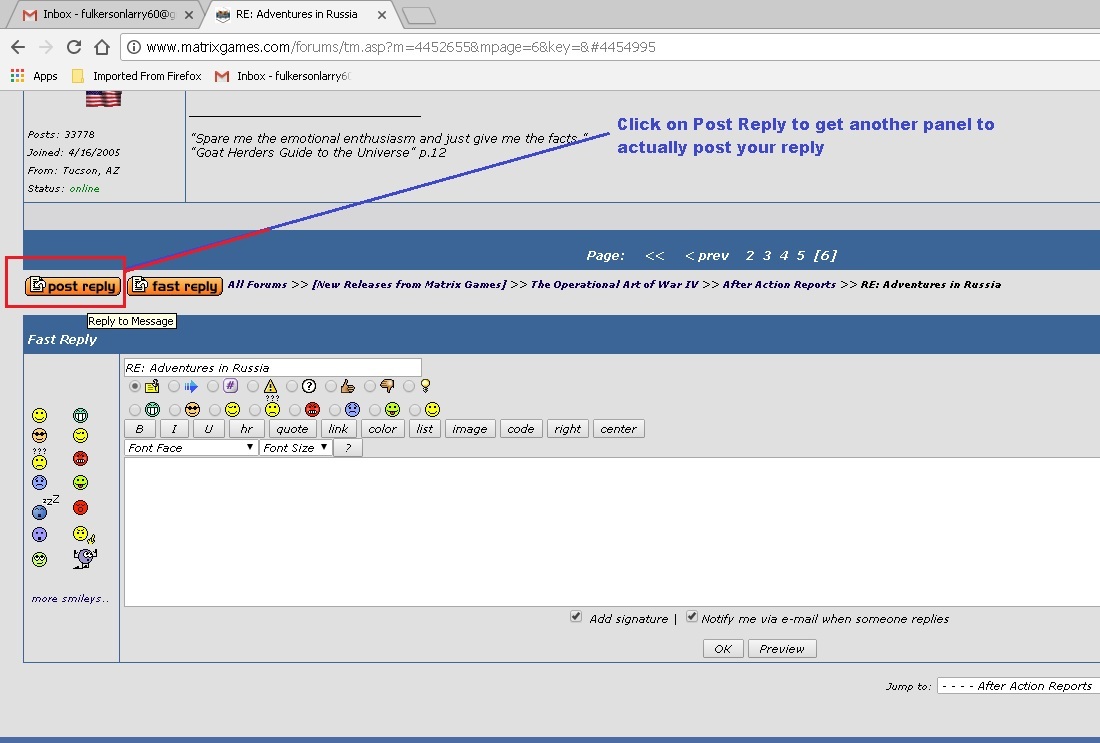The height and width of the screenshot is (743, 1100).
Task: Click the ? formatting help button
Action: (x=348, y=448)
